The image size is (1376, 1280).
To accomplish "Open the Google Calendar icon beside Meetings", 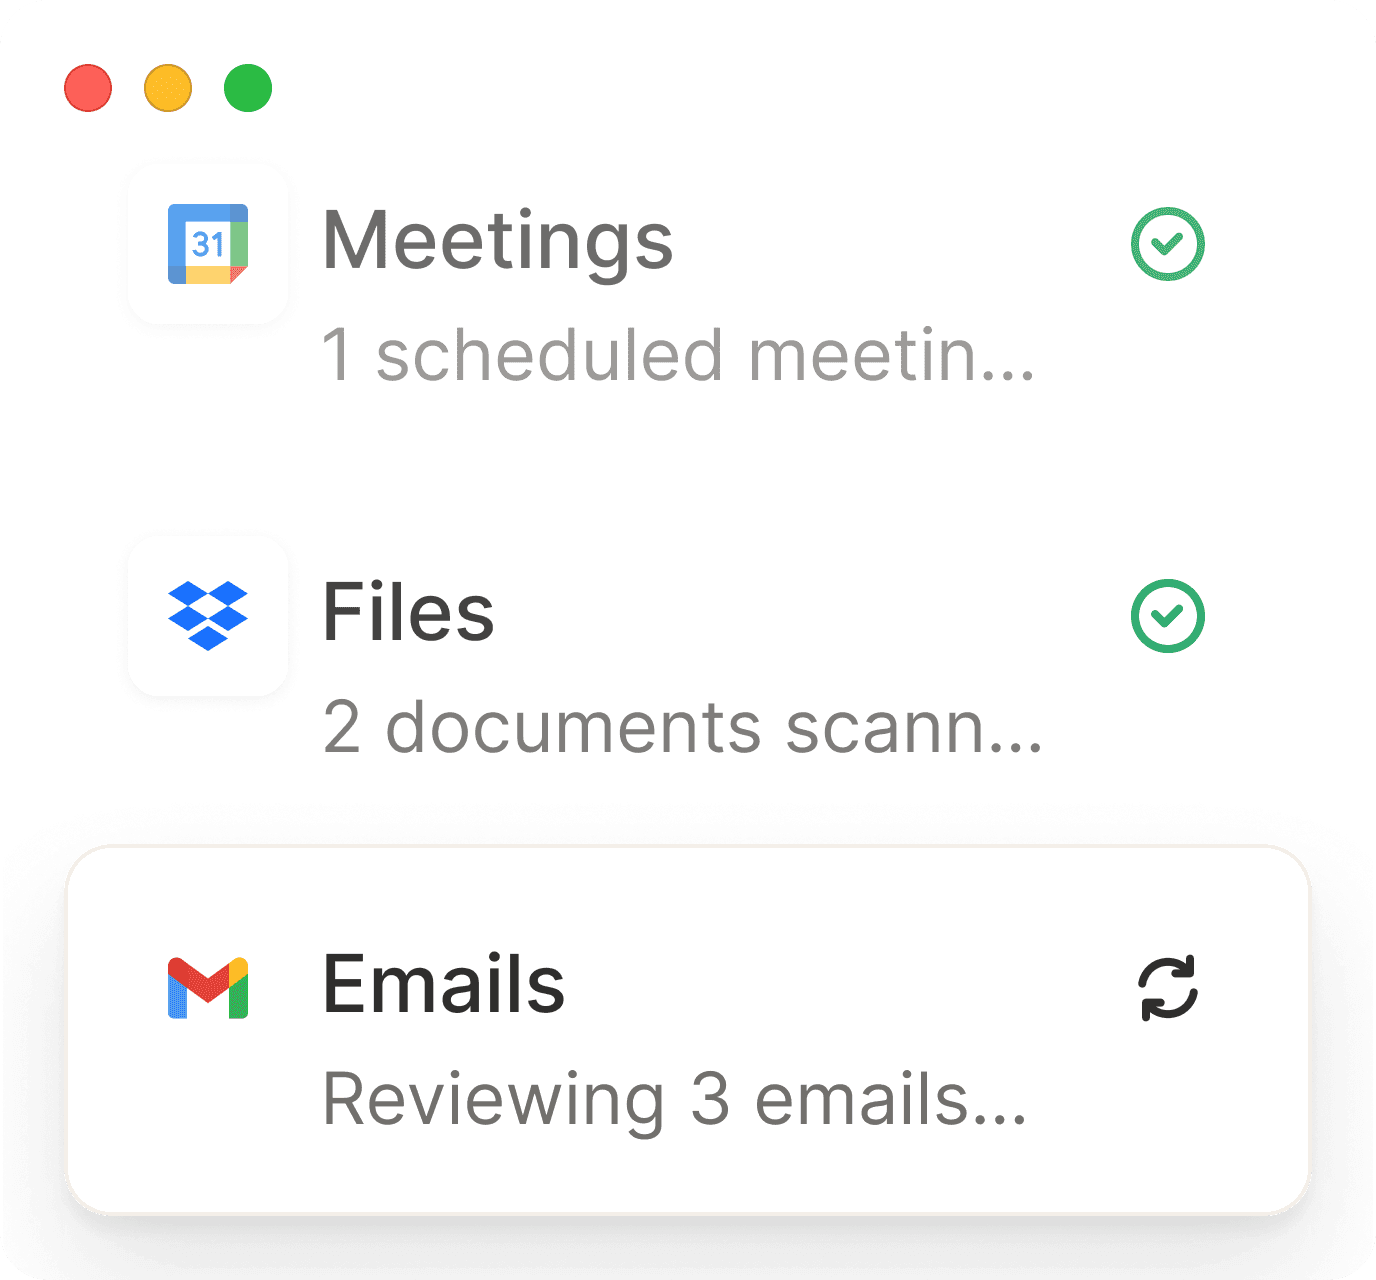I will coord(208,244).
